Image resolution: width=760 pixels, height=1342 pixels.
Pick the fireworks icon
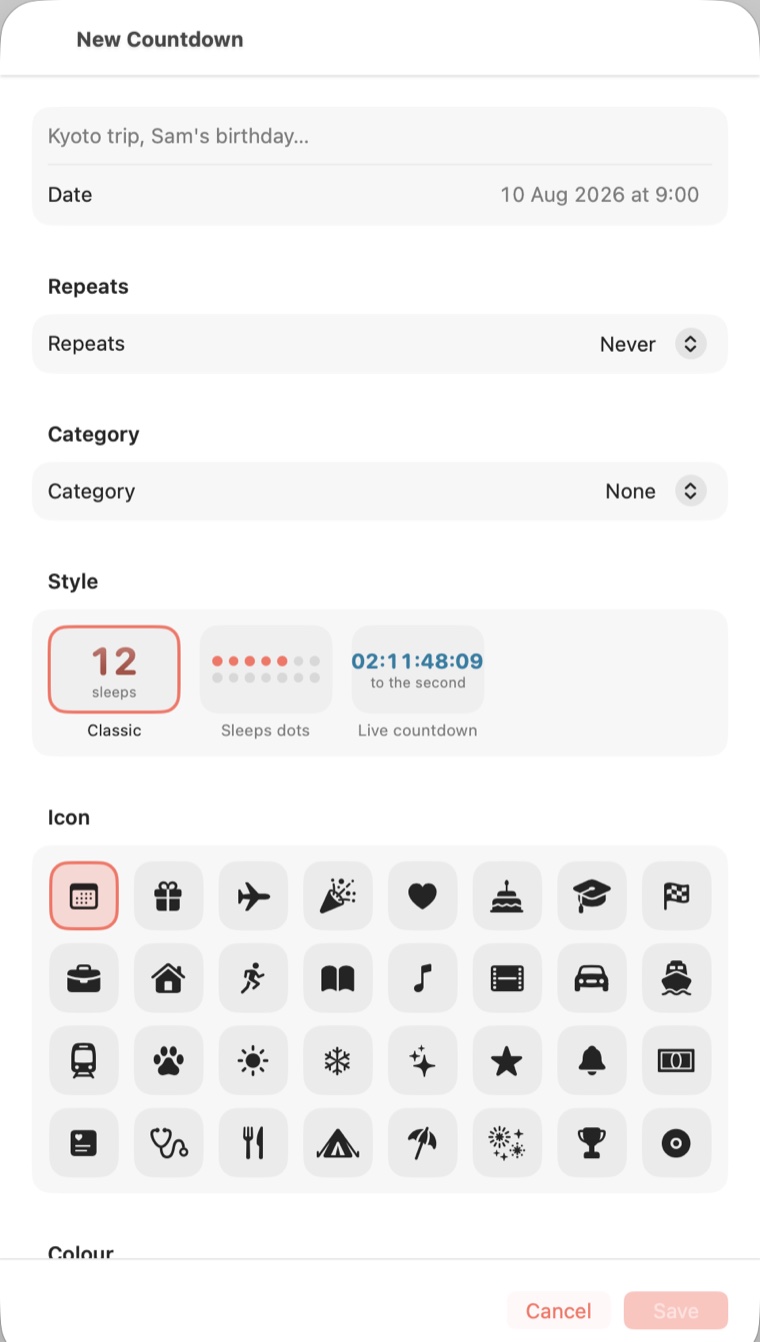point(507,1142)
